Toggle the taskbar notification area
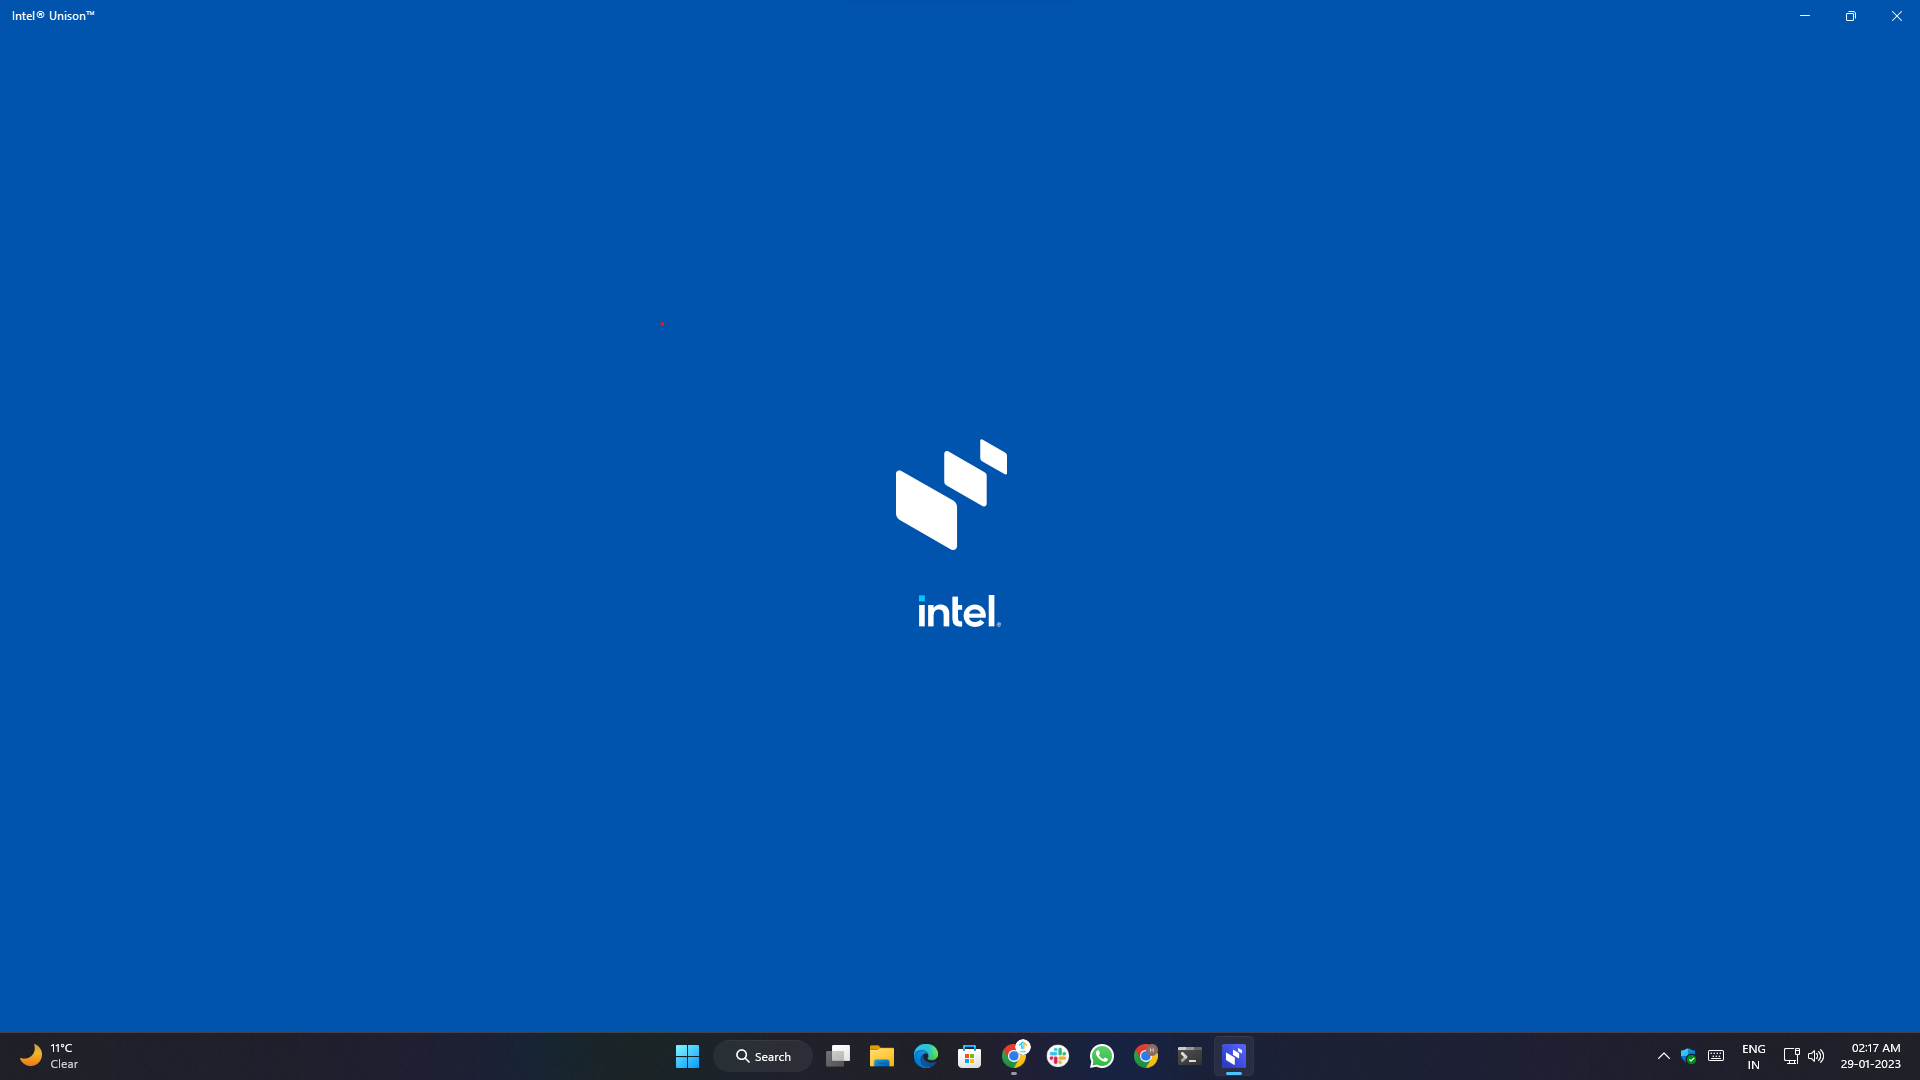Screen dimensions: 1920x1080 click(1663, 1056)
